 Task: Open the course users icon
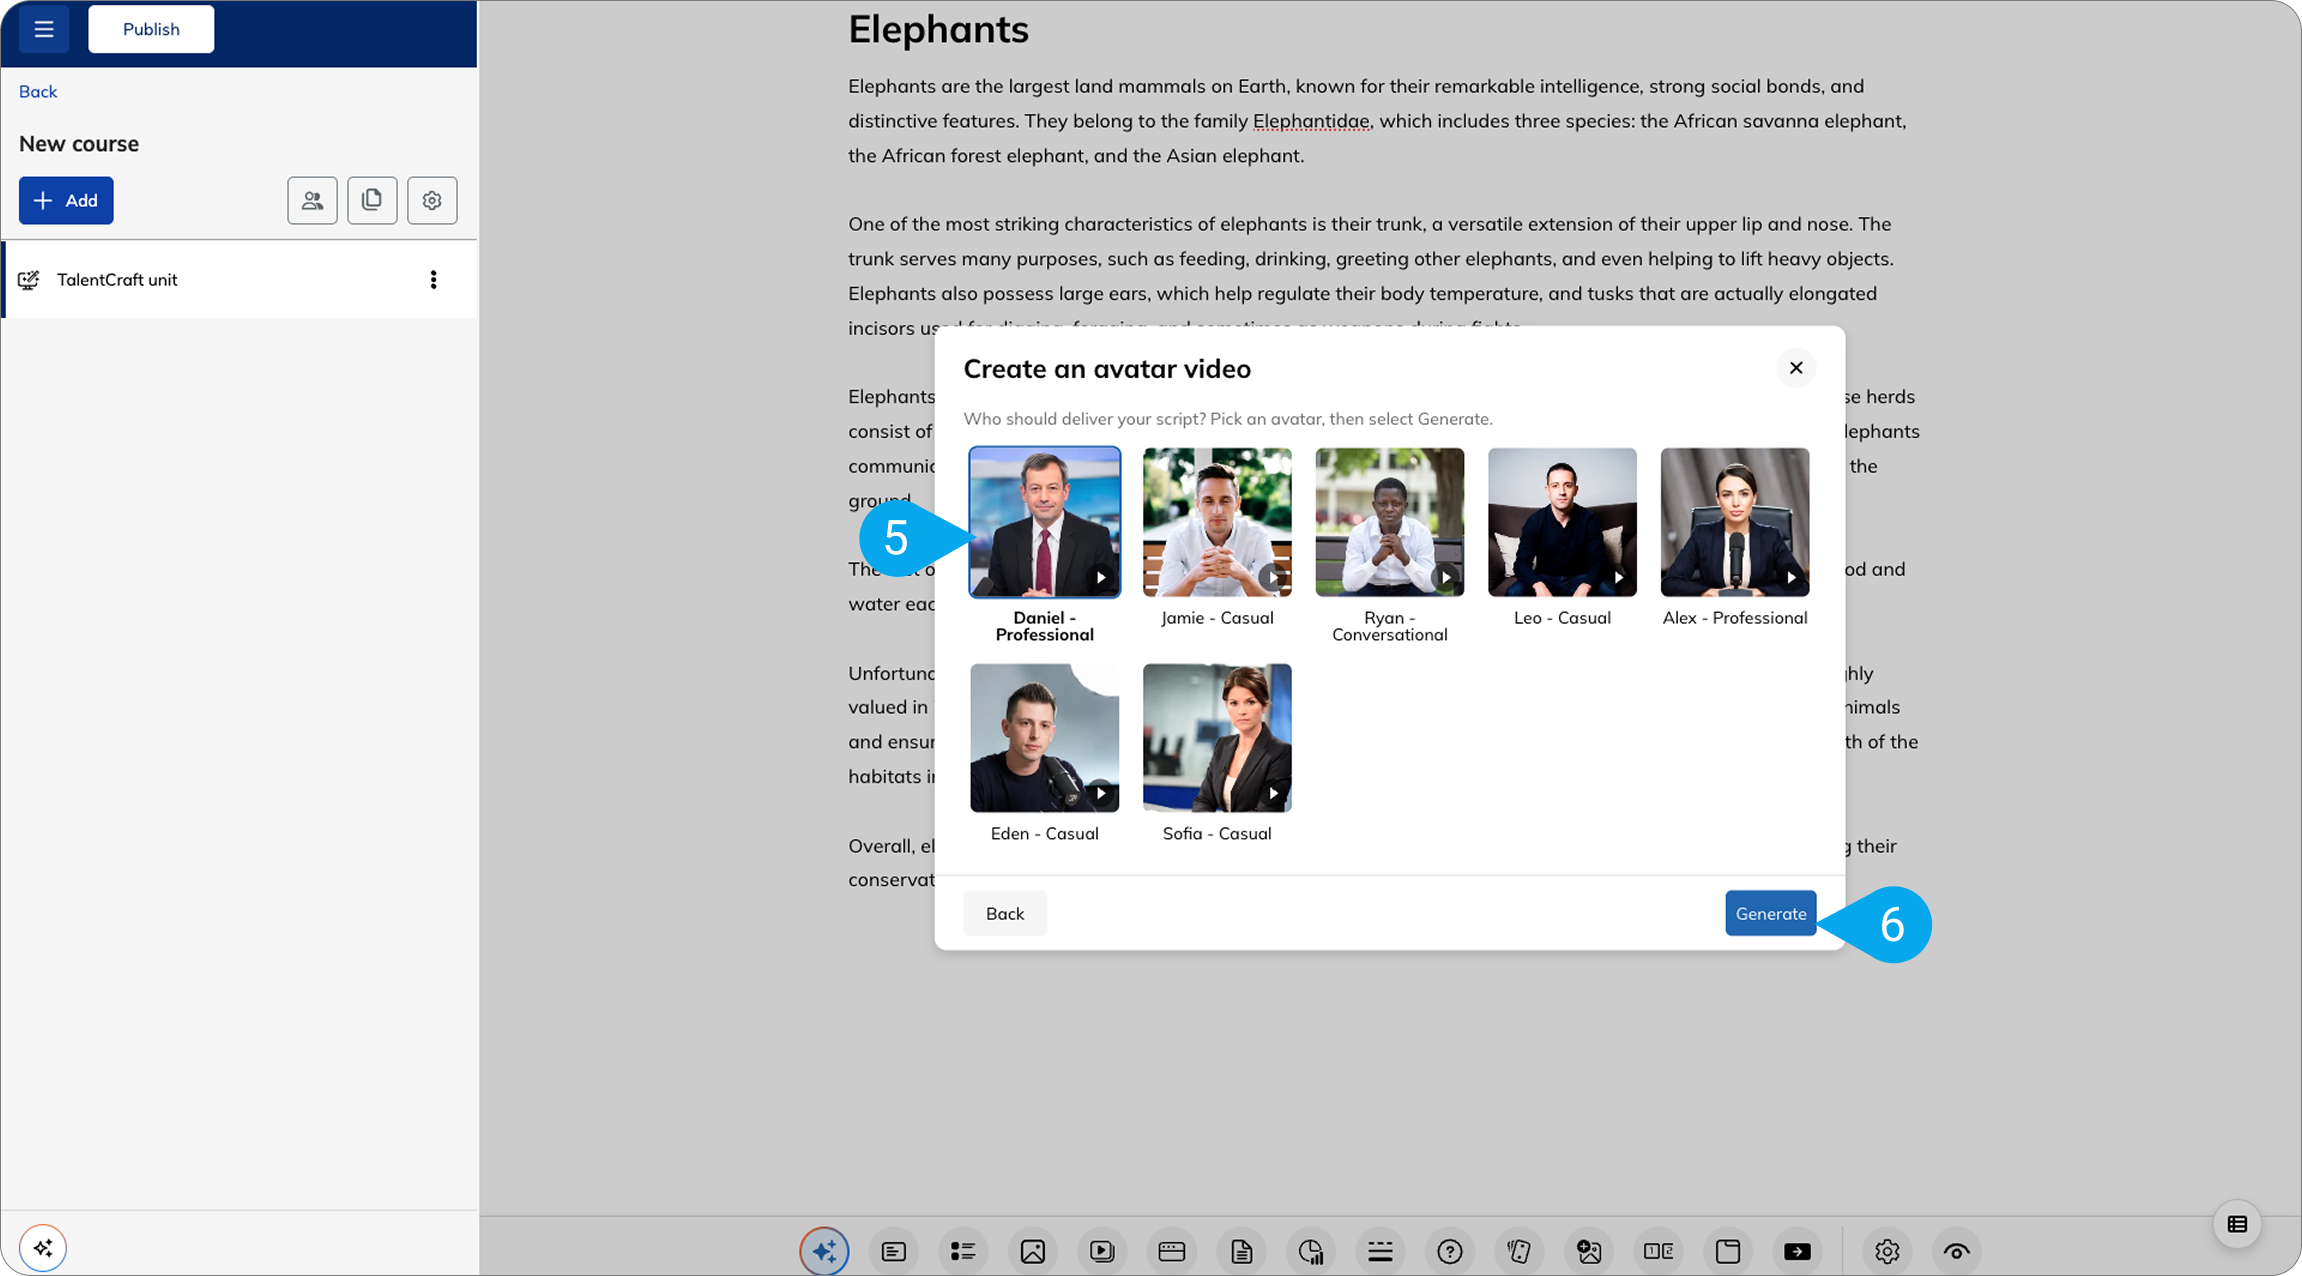[312, 200]
